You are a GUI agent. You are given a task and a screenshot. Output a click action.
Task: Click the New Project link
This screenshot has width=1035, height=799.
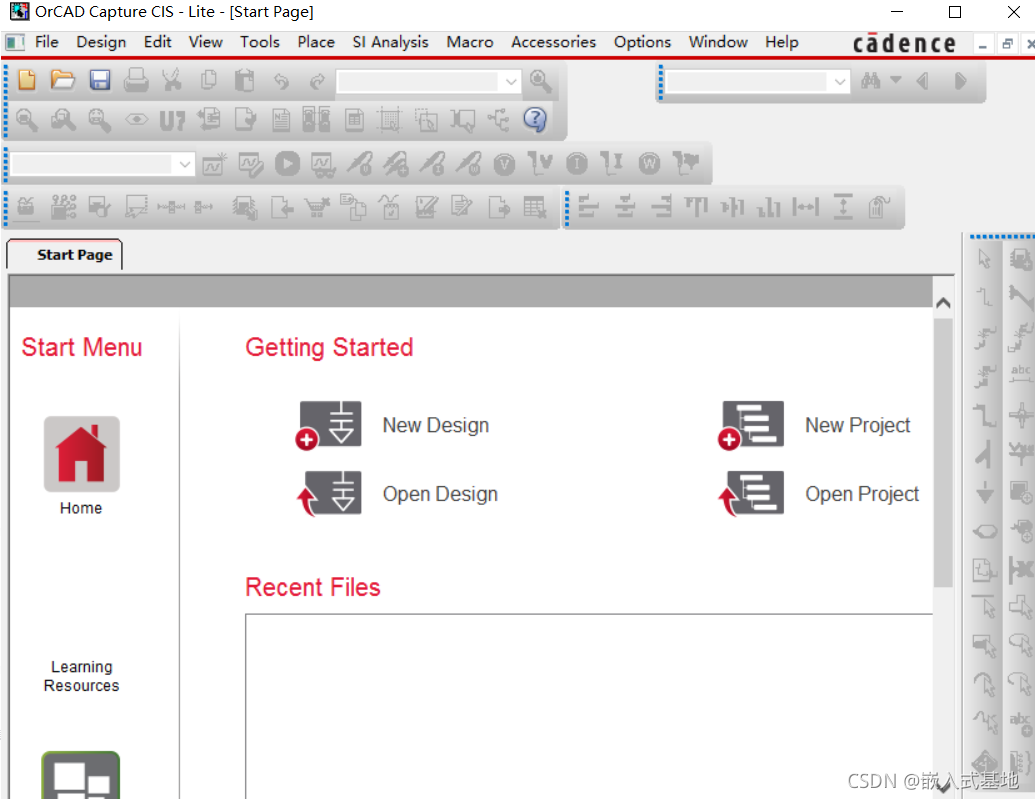click(857, 425)
